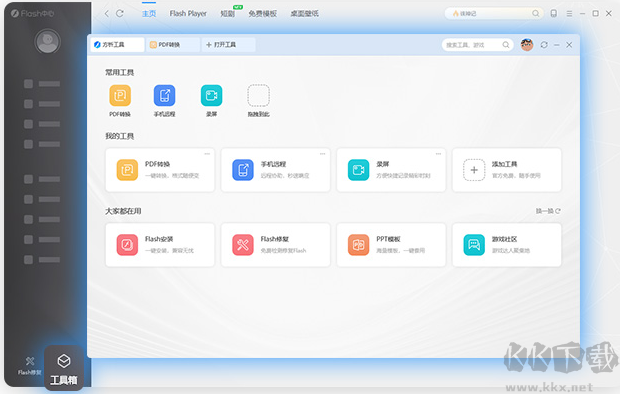Open the PDF转换 icon under 常用工具
Viewport: 620px width, 394px height.
point(120,95)
